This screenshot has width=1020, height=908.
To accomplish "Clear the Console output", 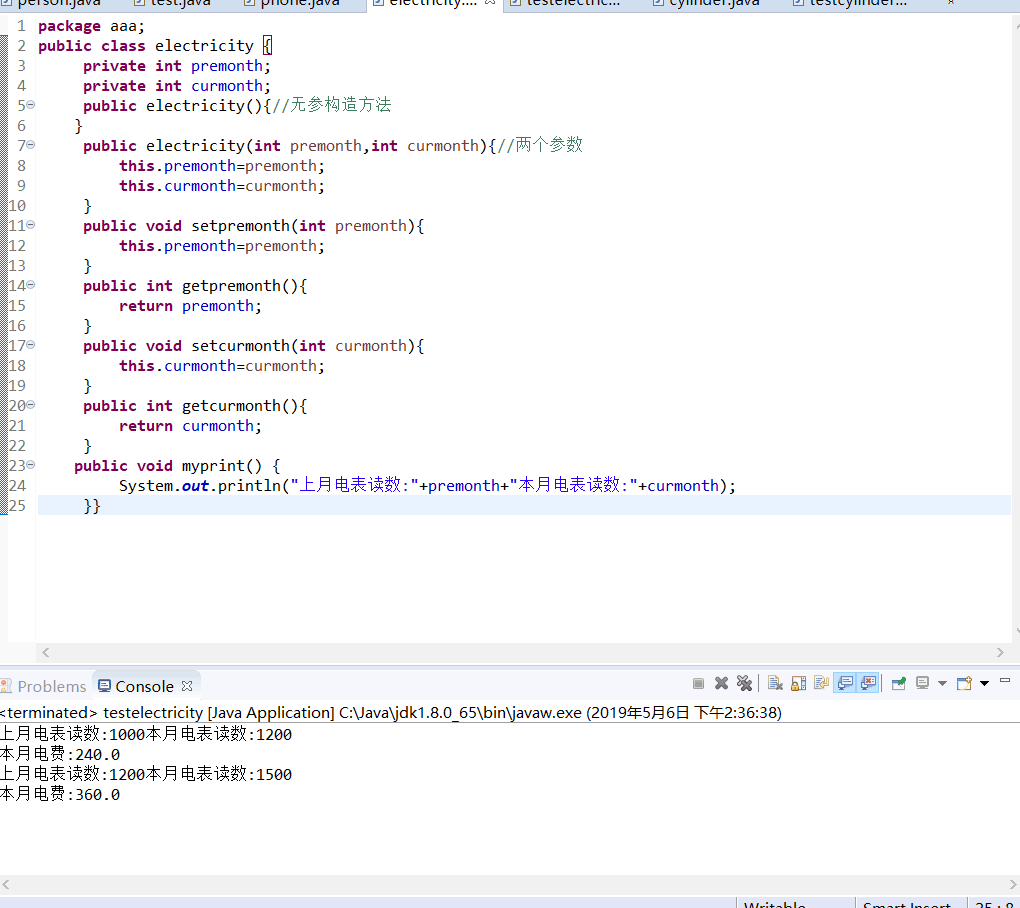I will (x=775, y=684).
